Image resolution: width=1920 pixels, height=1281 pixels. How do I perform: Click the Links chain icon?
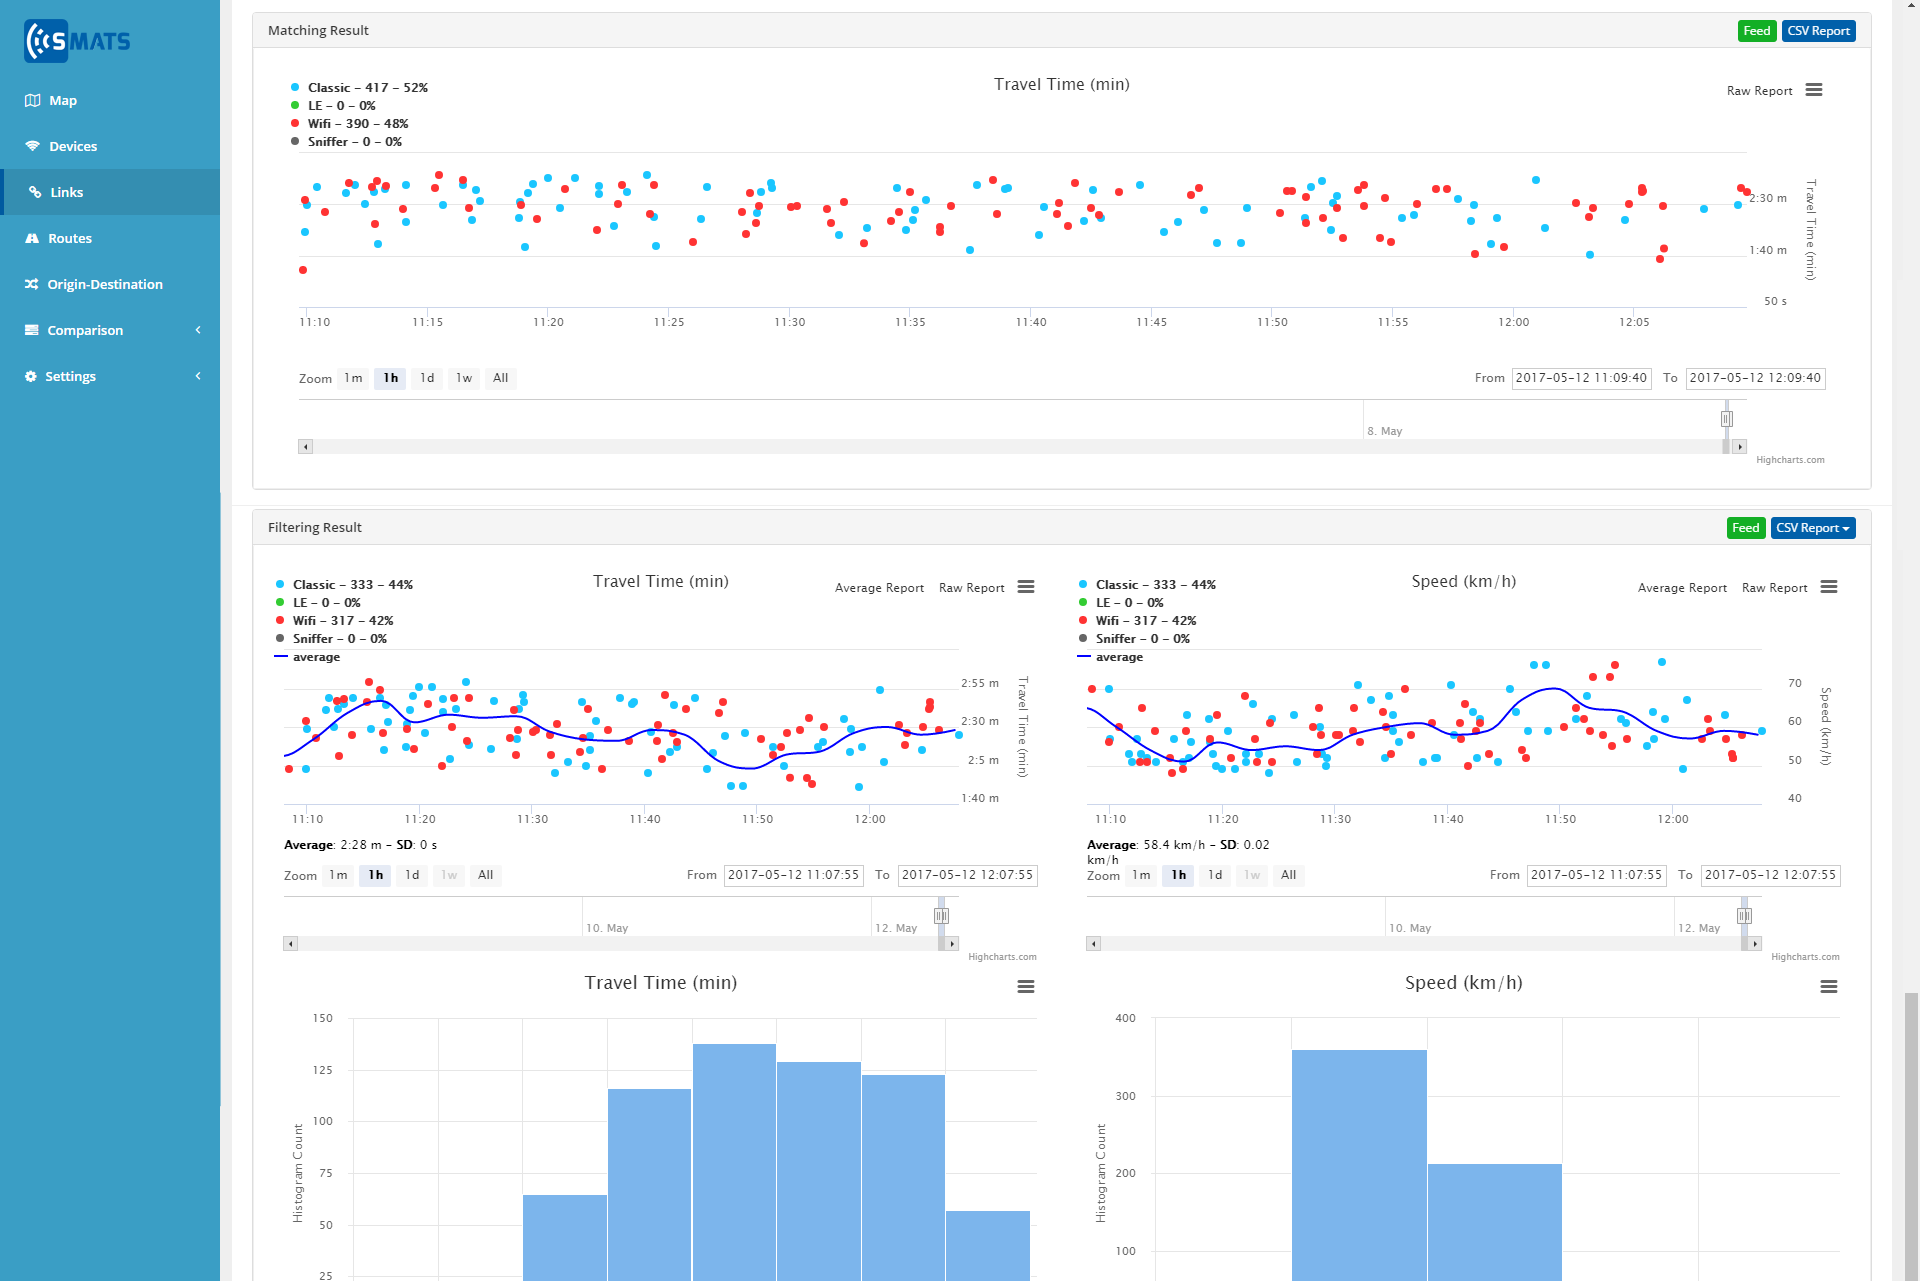[35, 192]
